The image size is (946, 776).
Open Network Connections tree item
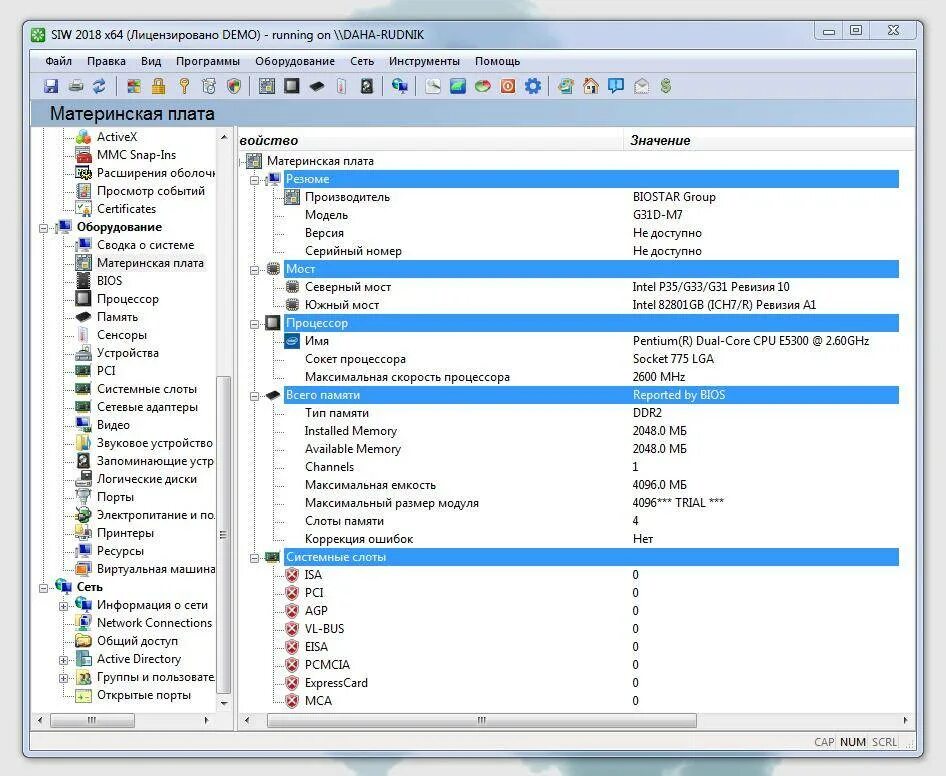(x=154, y=623)
